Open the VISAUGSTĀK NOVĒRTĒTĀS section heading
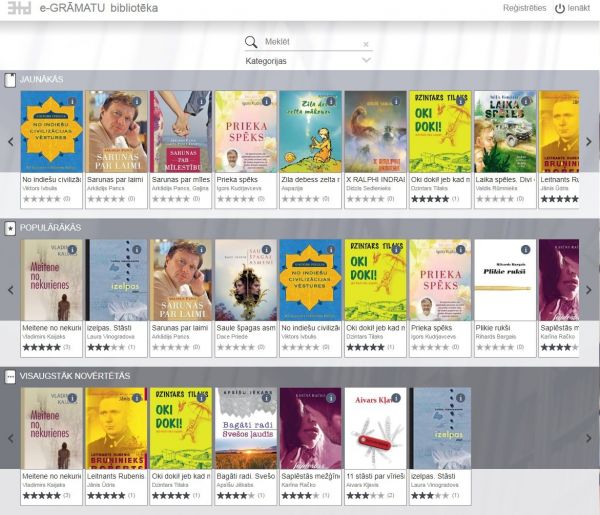Screen dimensions: 600x515 click(75, 376)
